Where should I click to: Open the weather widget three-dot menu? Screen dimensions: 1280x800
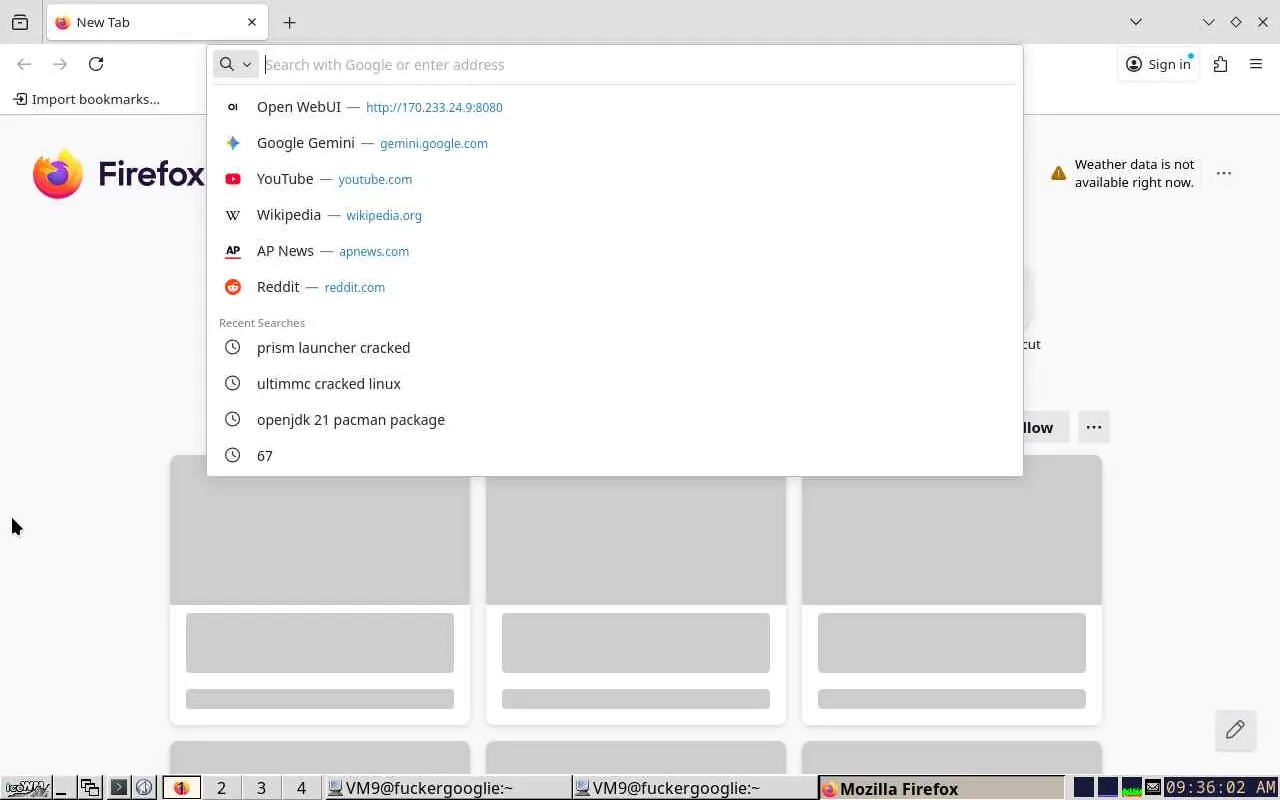tap(1224, 173)
